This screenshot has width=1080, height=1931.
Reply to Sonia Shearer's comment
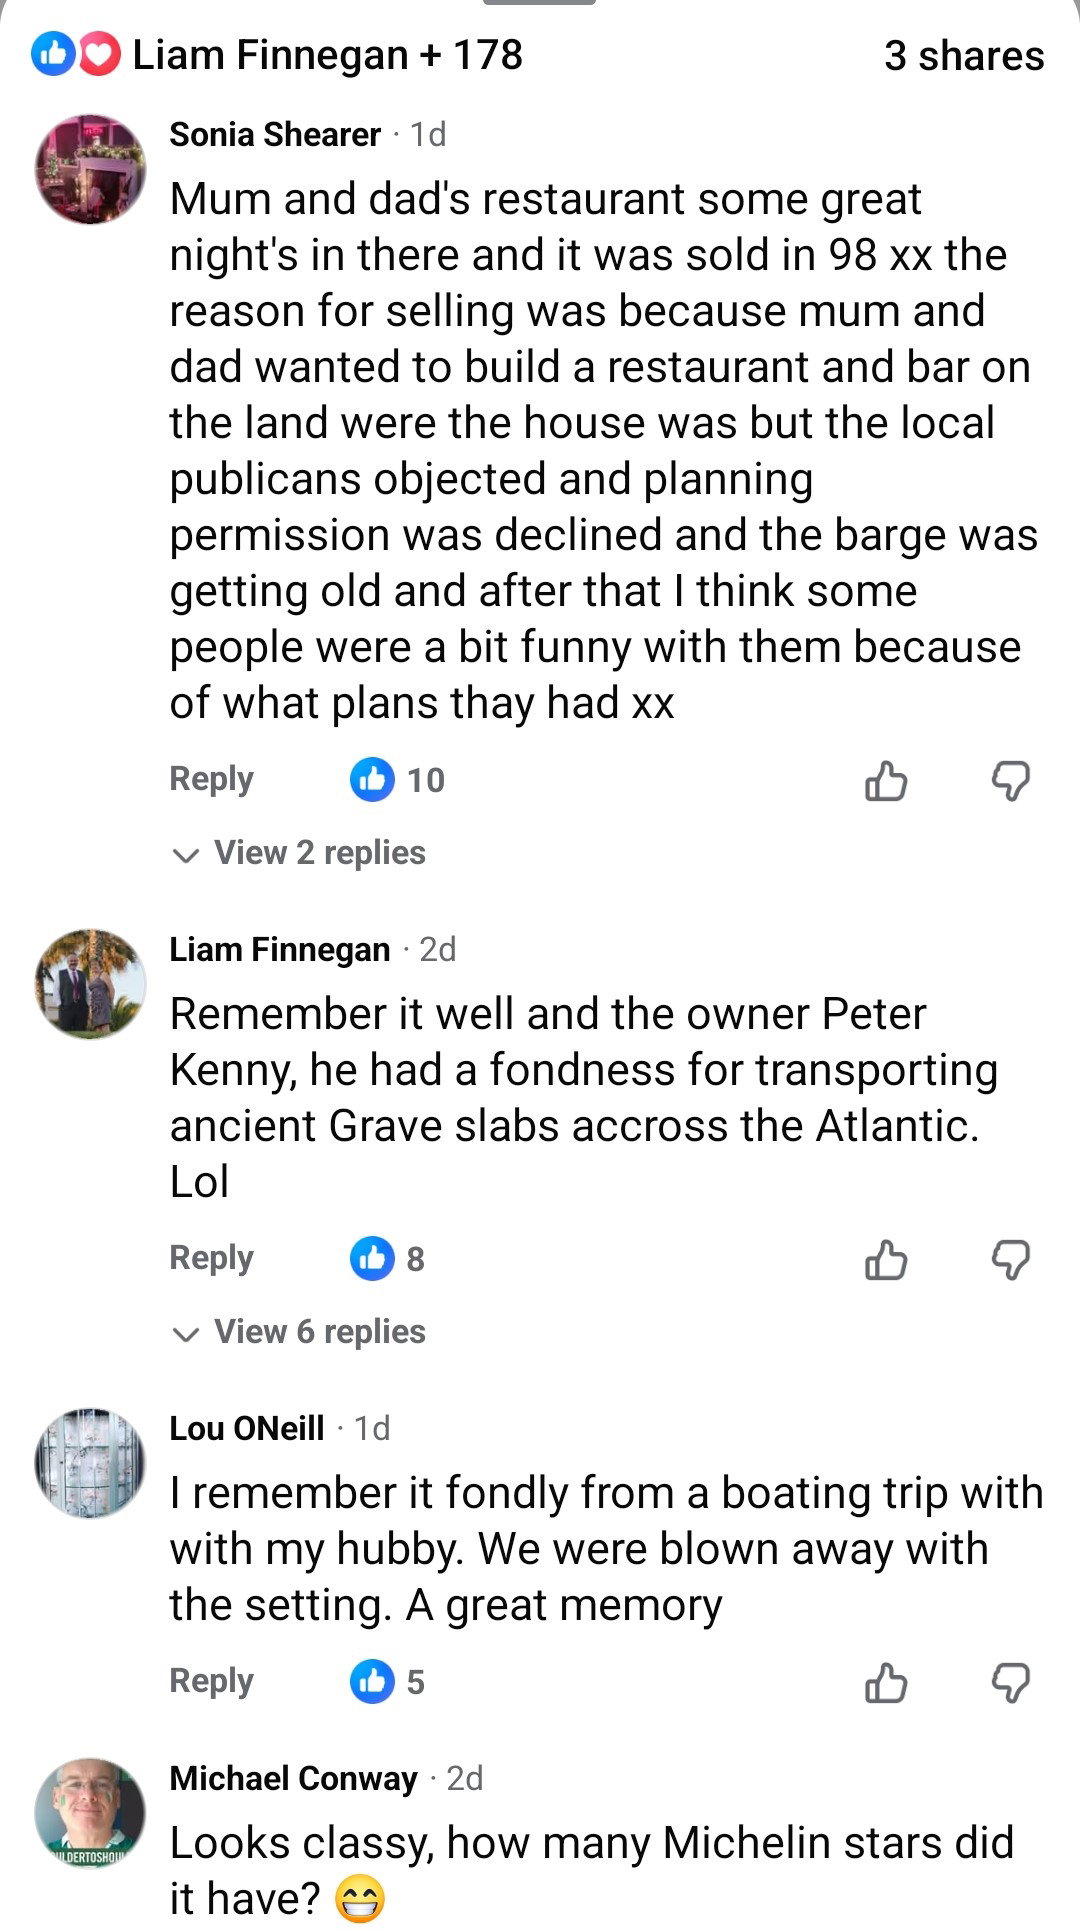point(210,780)
